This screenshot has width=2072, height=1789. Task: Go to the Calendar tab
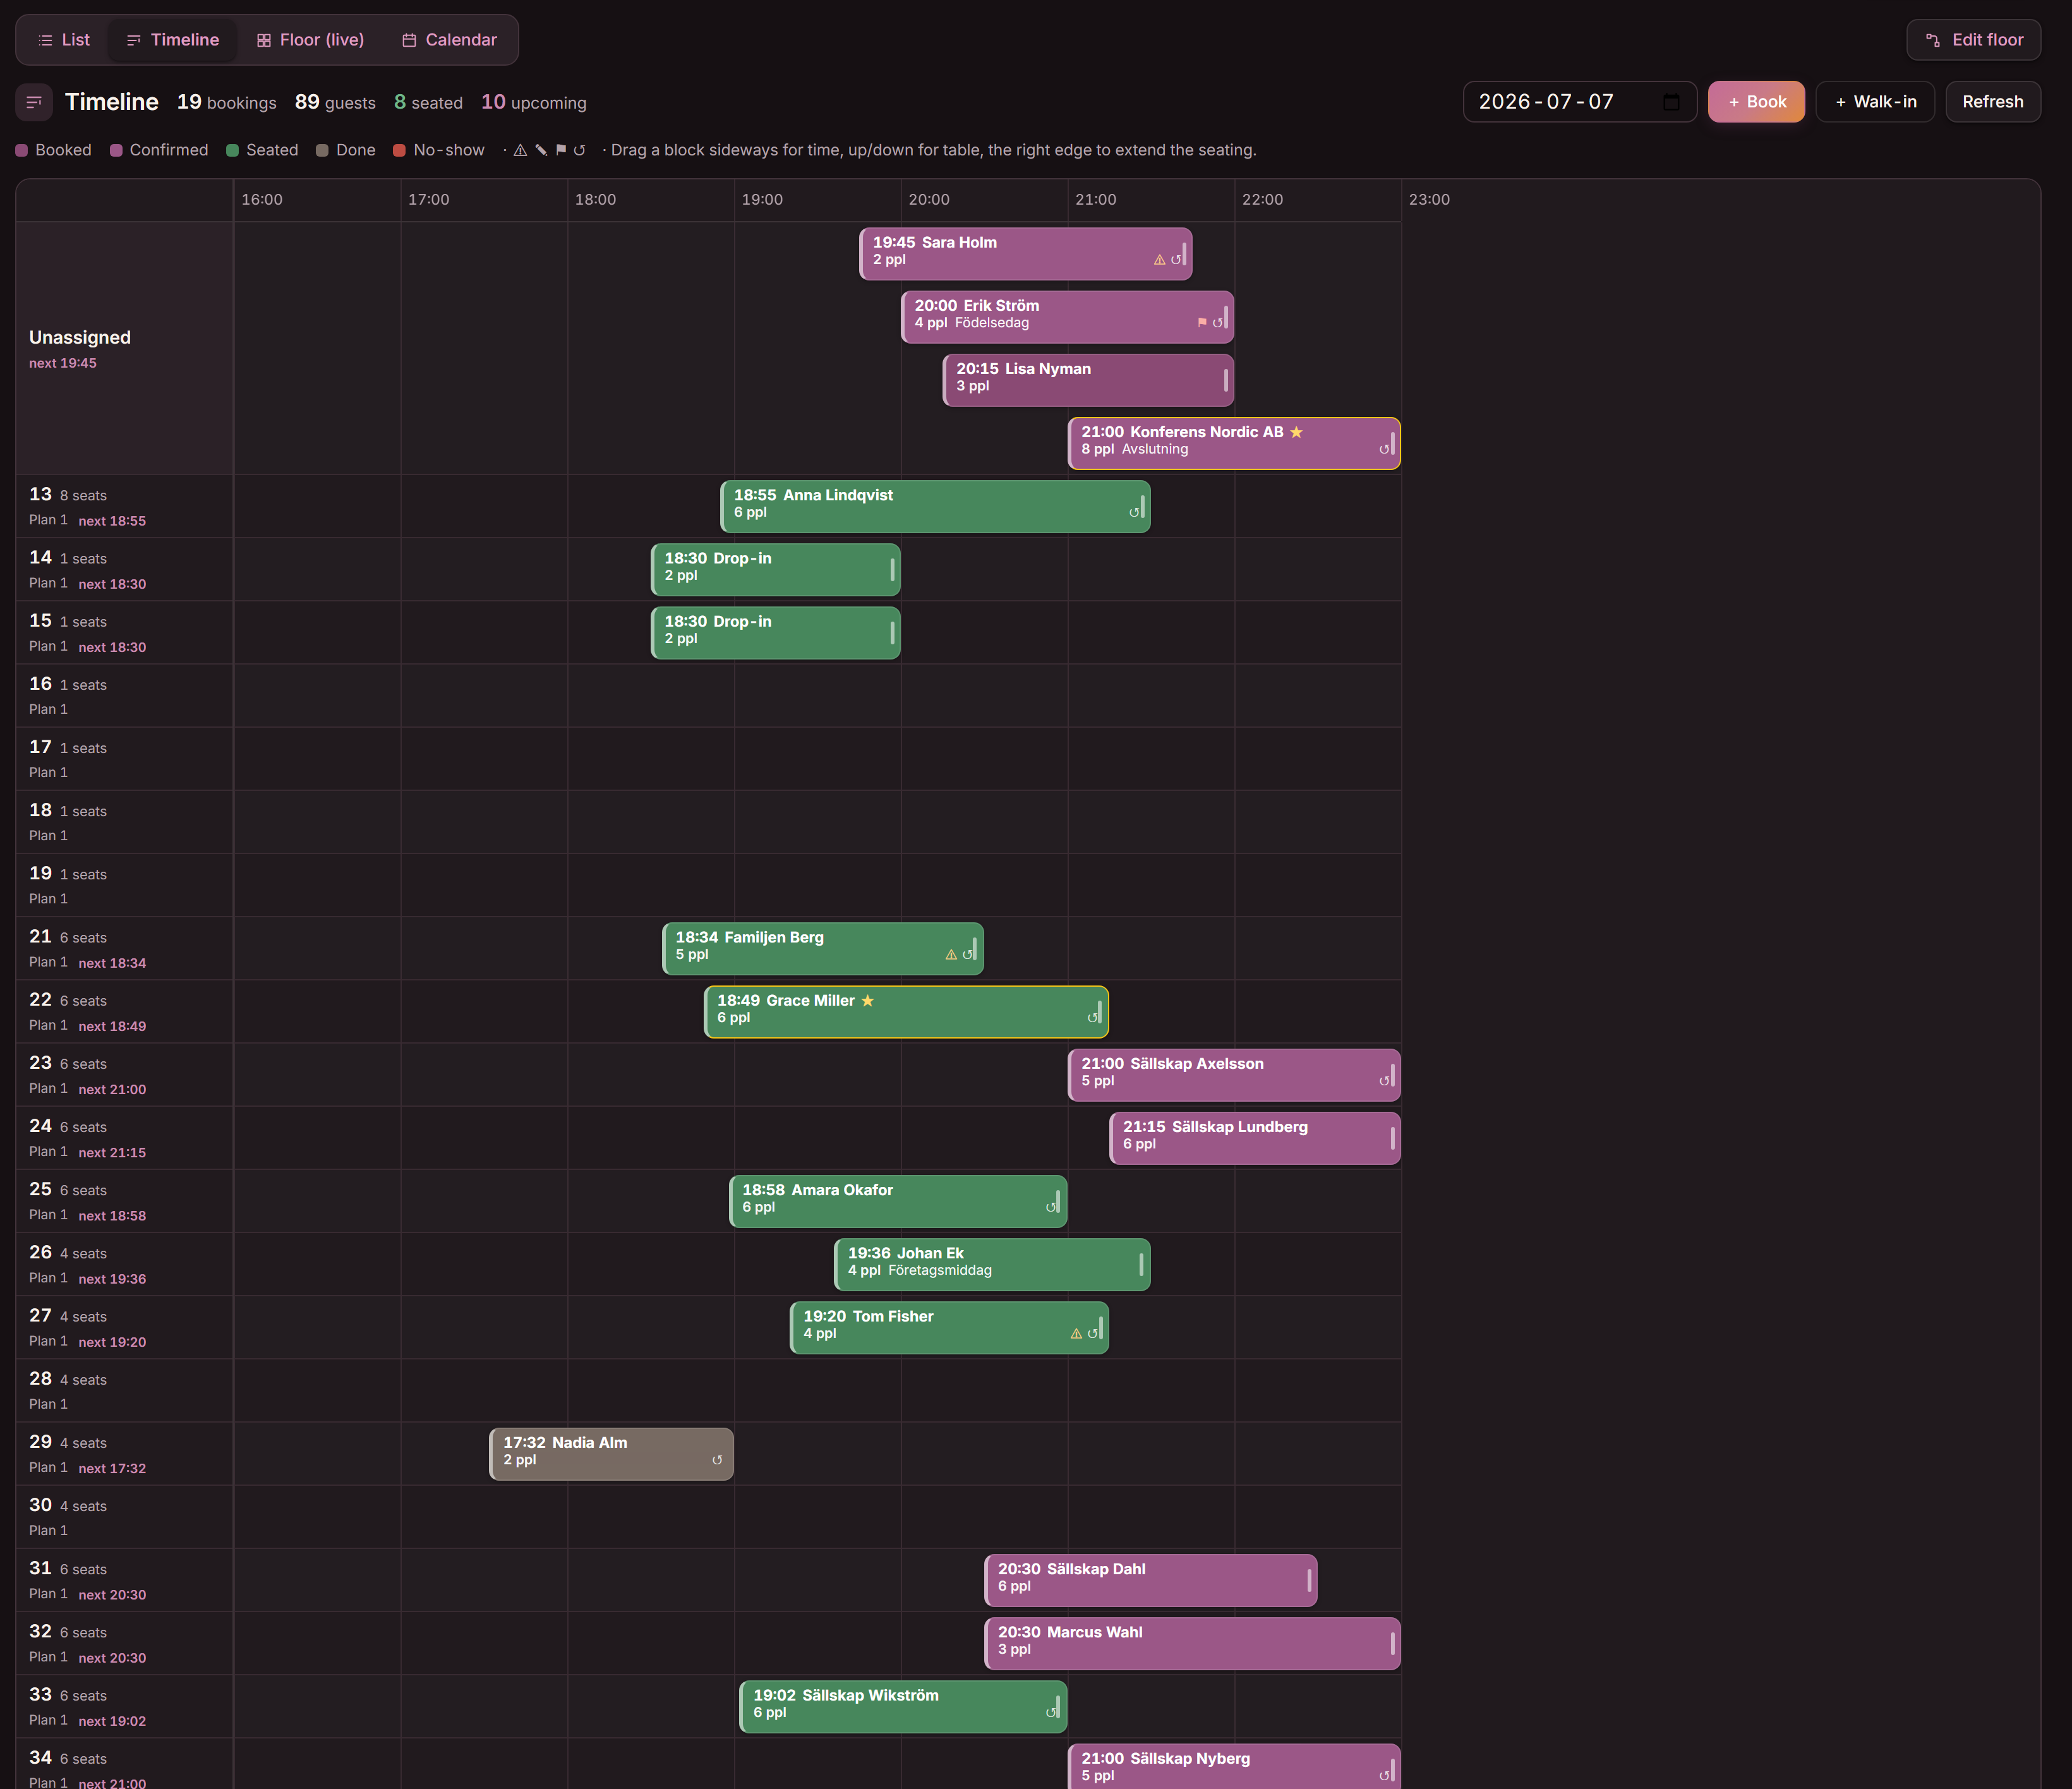tap(449, 40)
